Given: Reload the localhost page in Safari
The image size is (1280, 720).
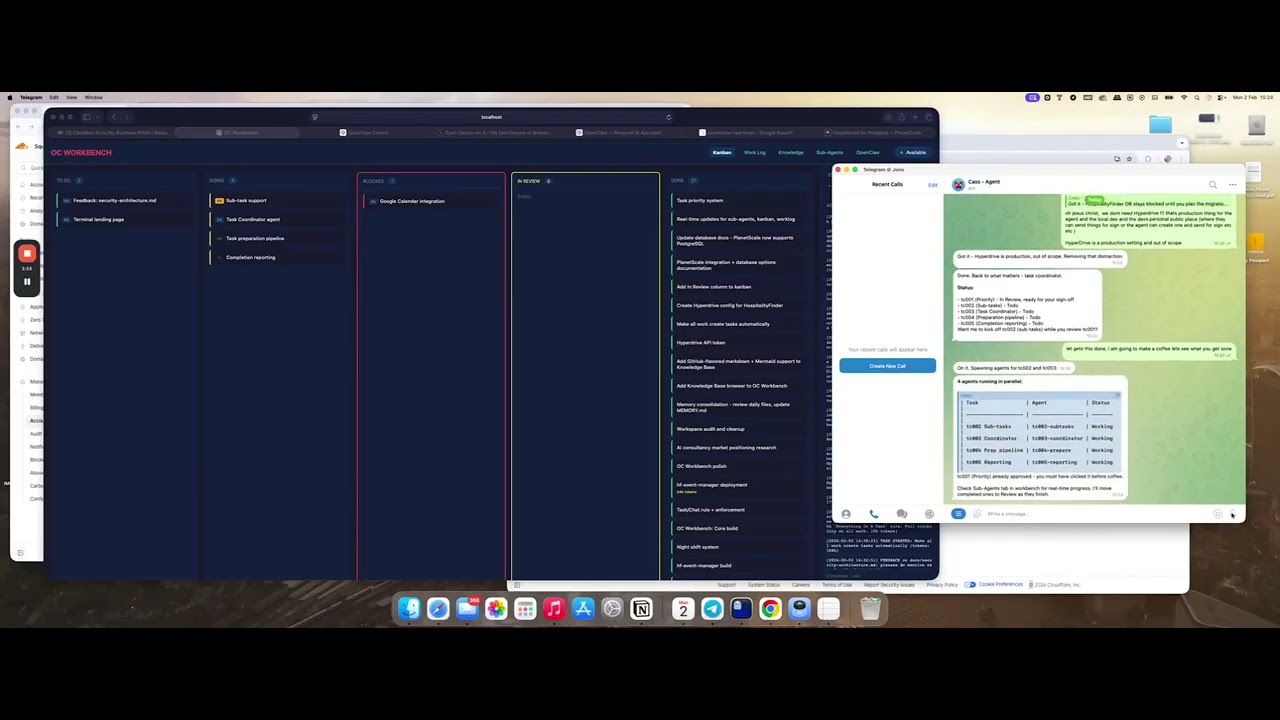Looking at the screenshot, I should click(x=669, y=117).
